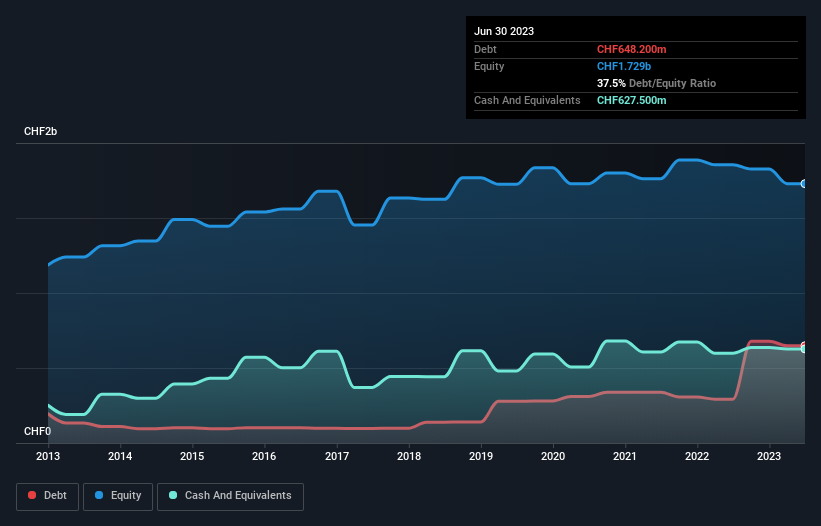Select the Debt endpoint marker at 2023
Viewport: 821px width, 526px height.
coord(804,345)
